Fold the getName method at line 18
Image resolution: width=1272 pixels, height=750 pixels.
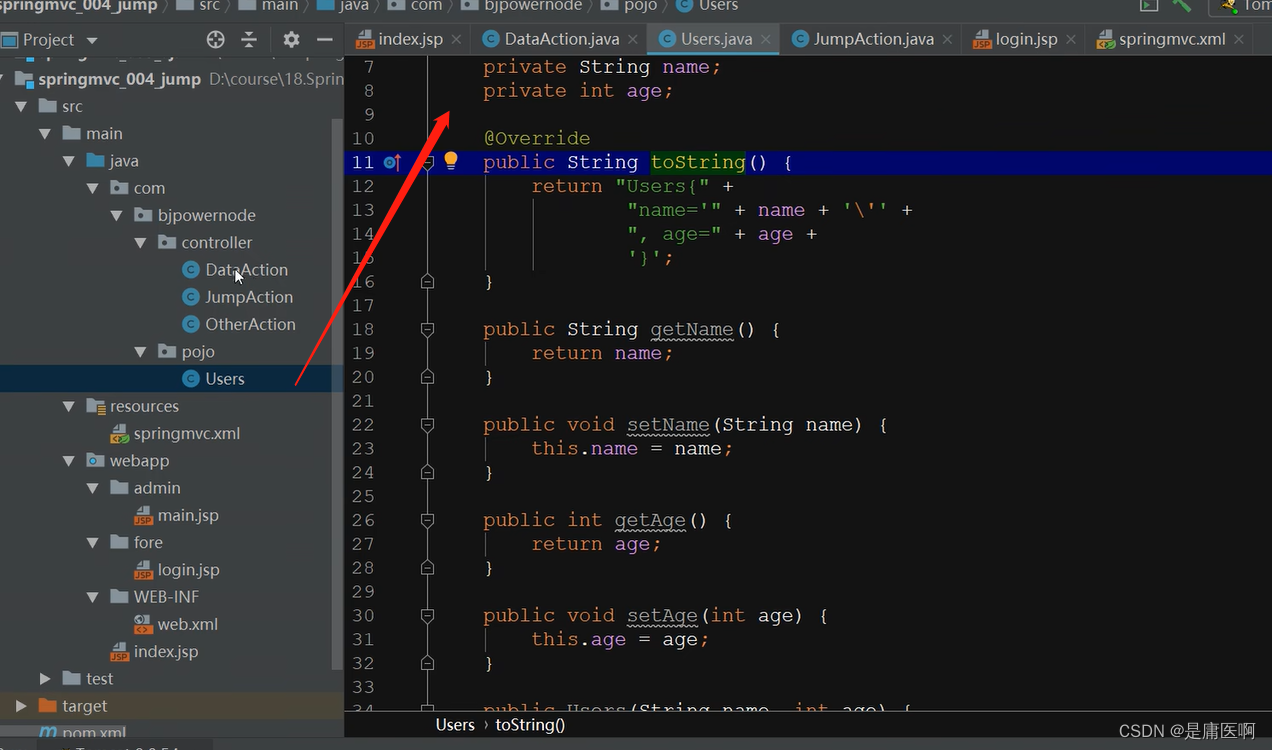point(428,329)
